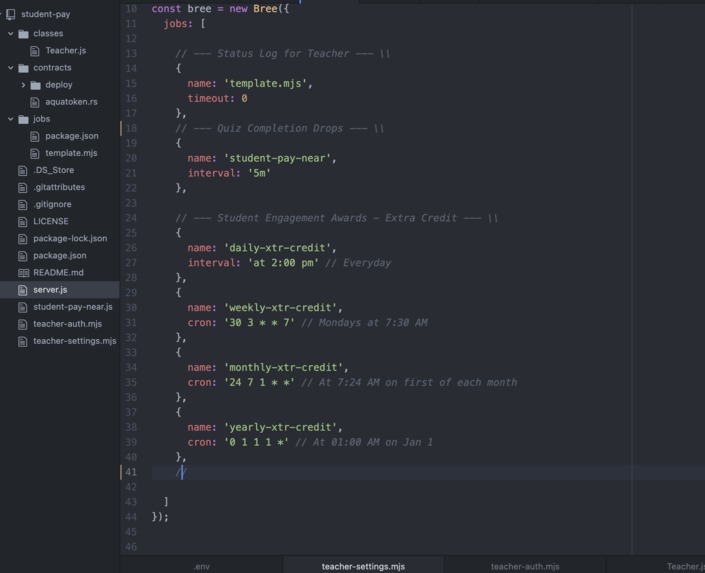
Task: Click the '30 3 * * 7' cron value
Action: 259,322
